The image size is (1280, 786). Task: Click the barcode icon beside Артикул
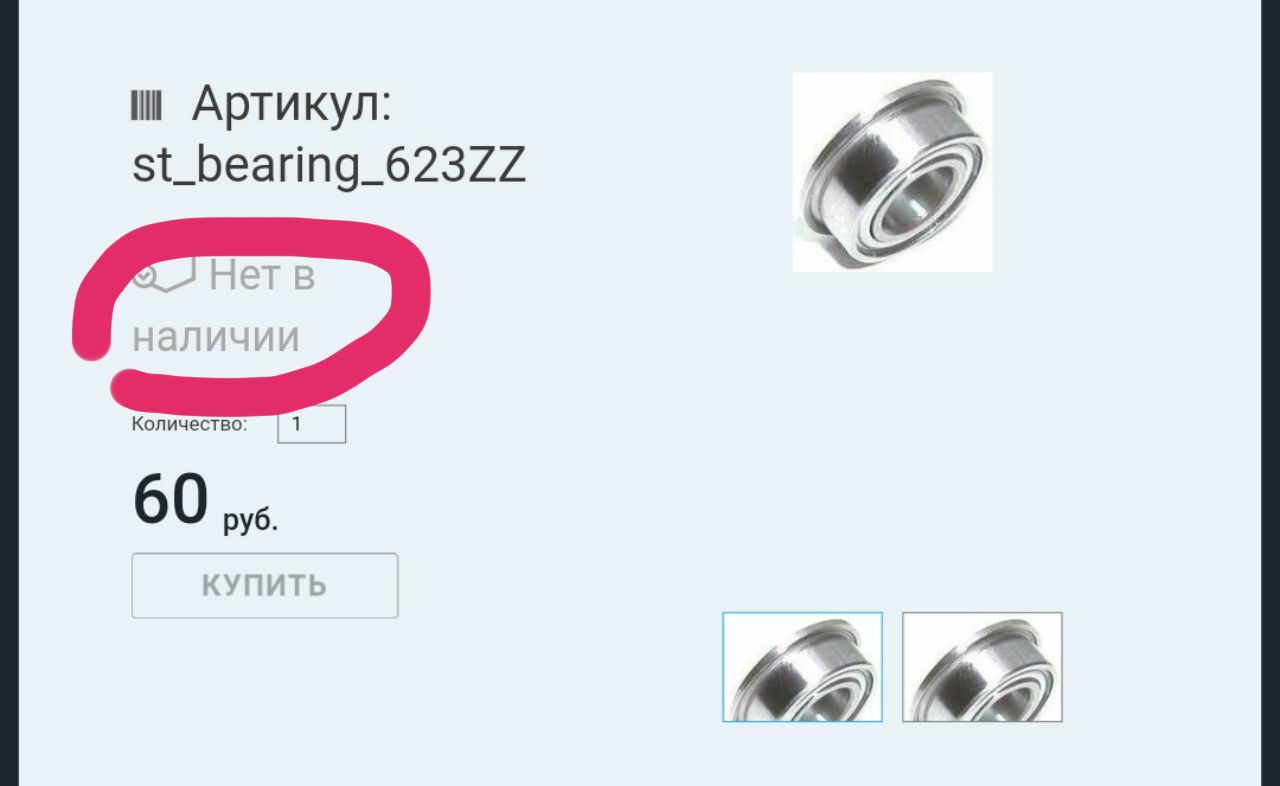pyautogui.click(x=146, y=105)
